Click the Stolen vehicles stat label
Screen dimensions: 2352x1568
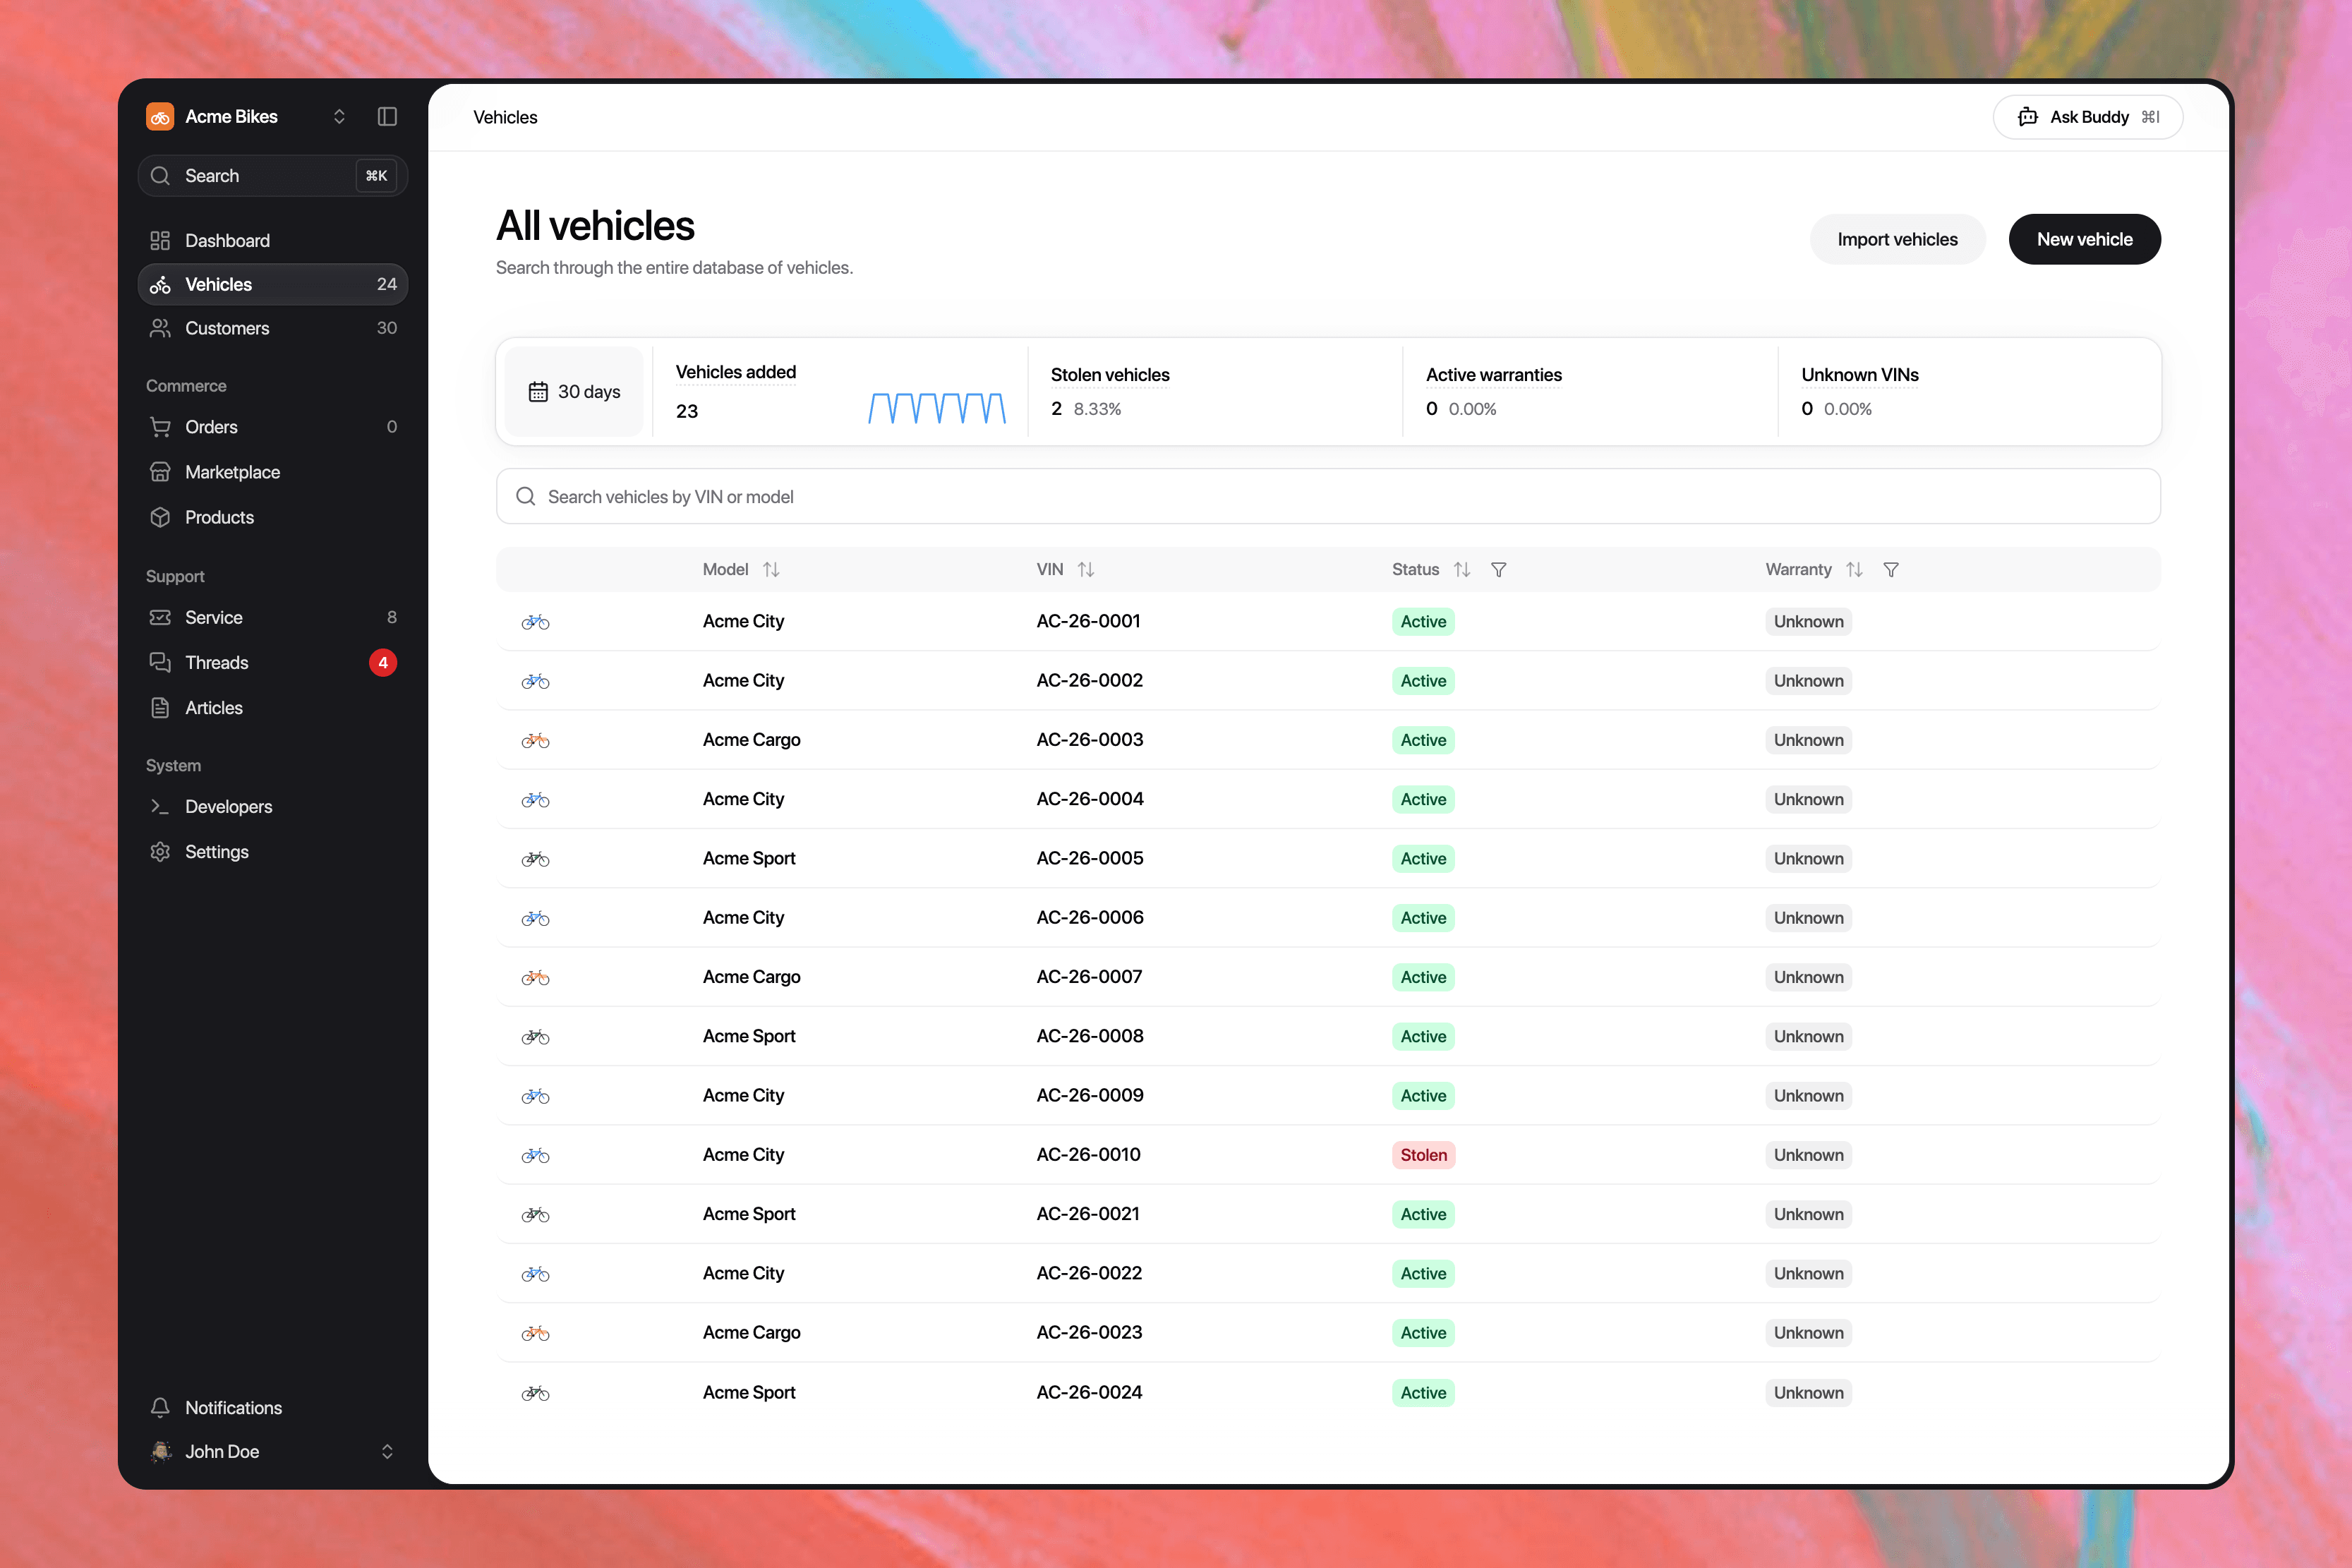[x=1109, y=375]
